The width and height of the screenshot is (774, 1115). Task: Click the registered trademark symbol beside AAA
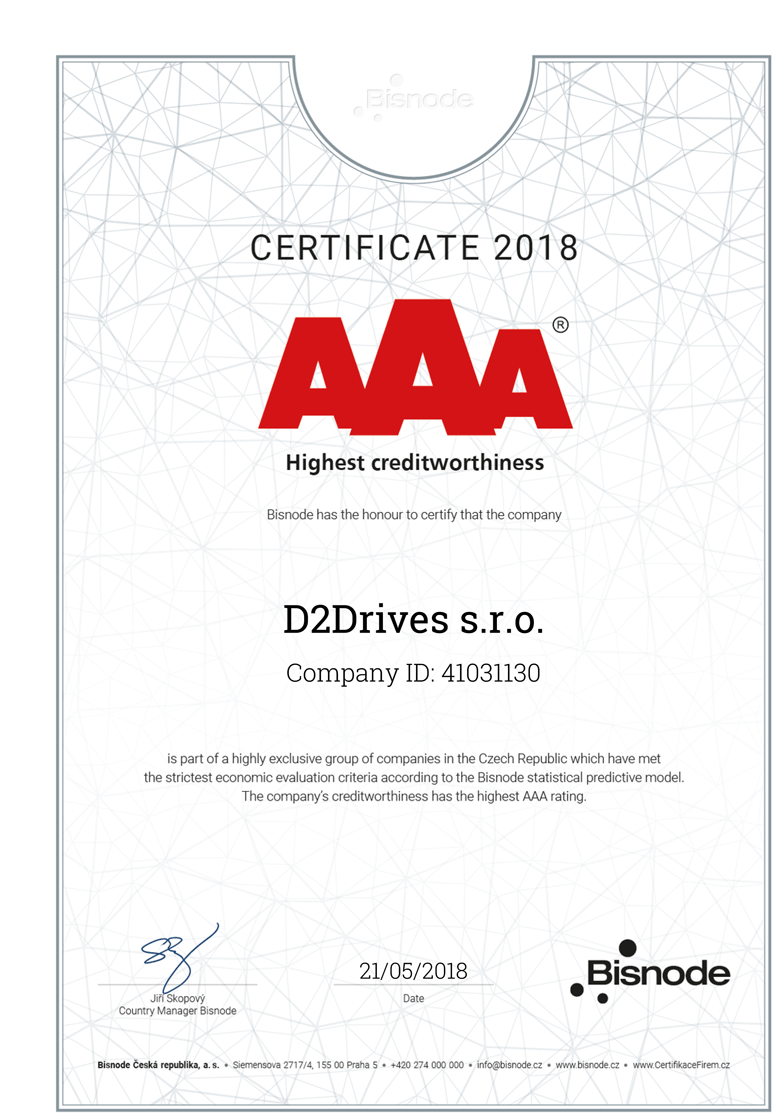pyautogui.click(x=561, y=325)
